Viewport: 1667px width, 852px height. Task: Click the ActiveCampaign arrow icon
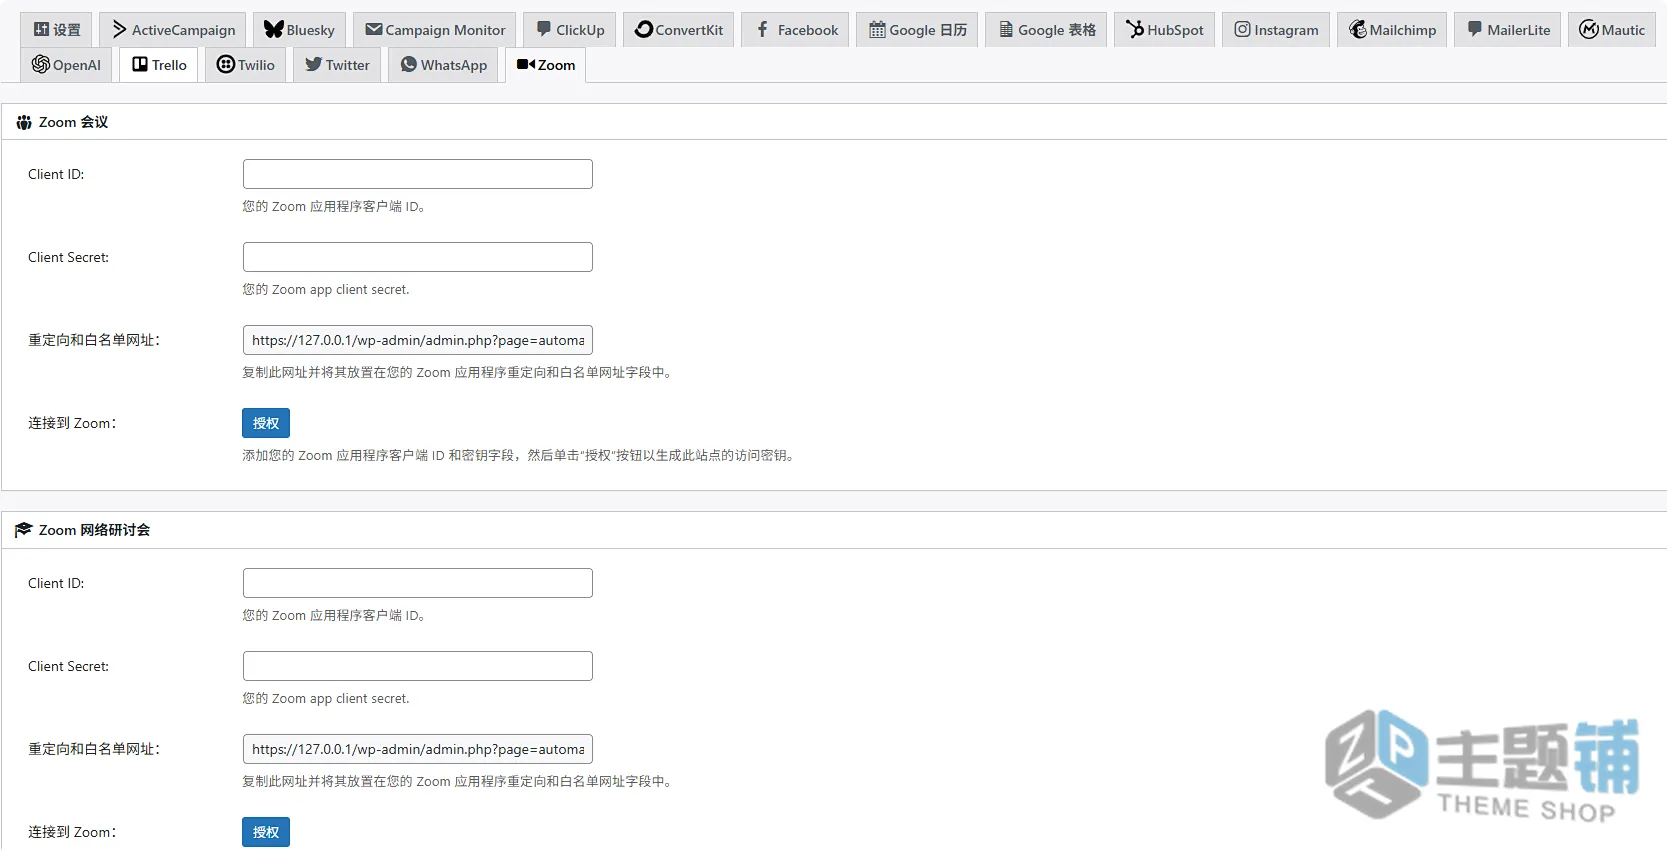click(x=119, y=30)
